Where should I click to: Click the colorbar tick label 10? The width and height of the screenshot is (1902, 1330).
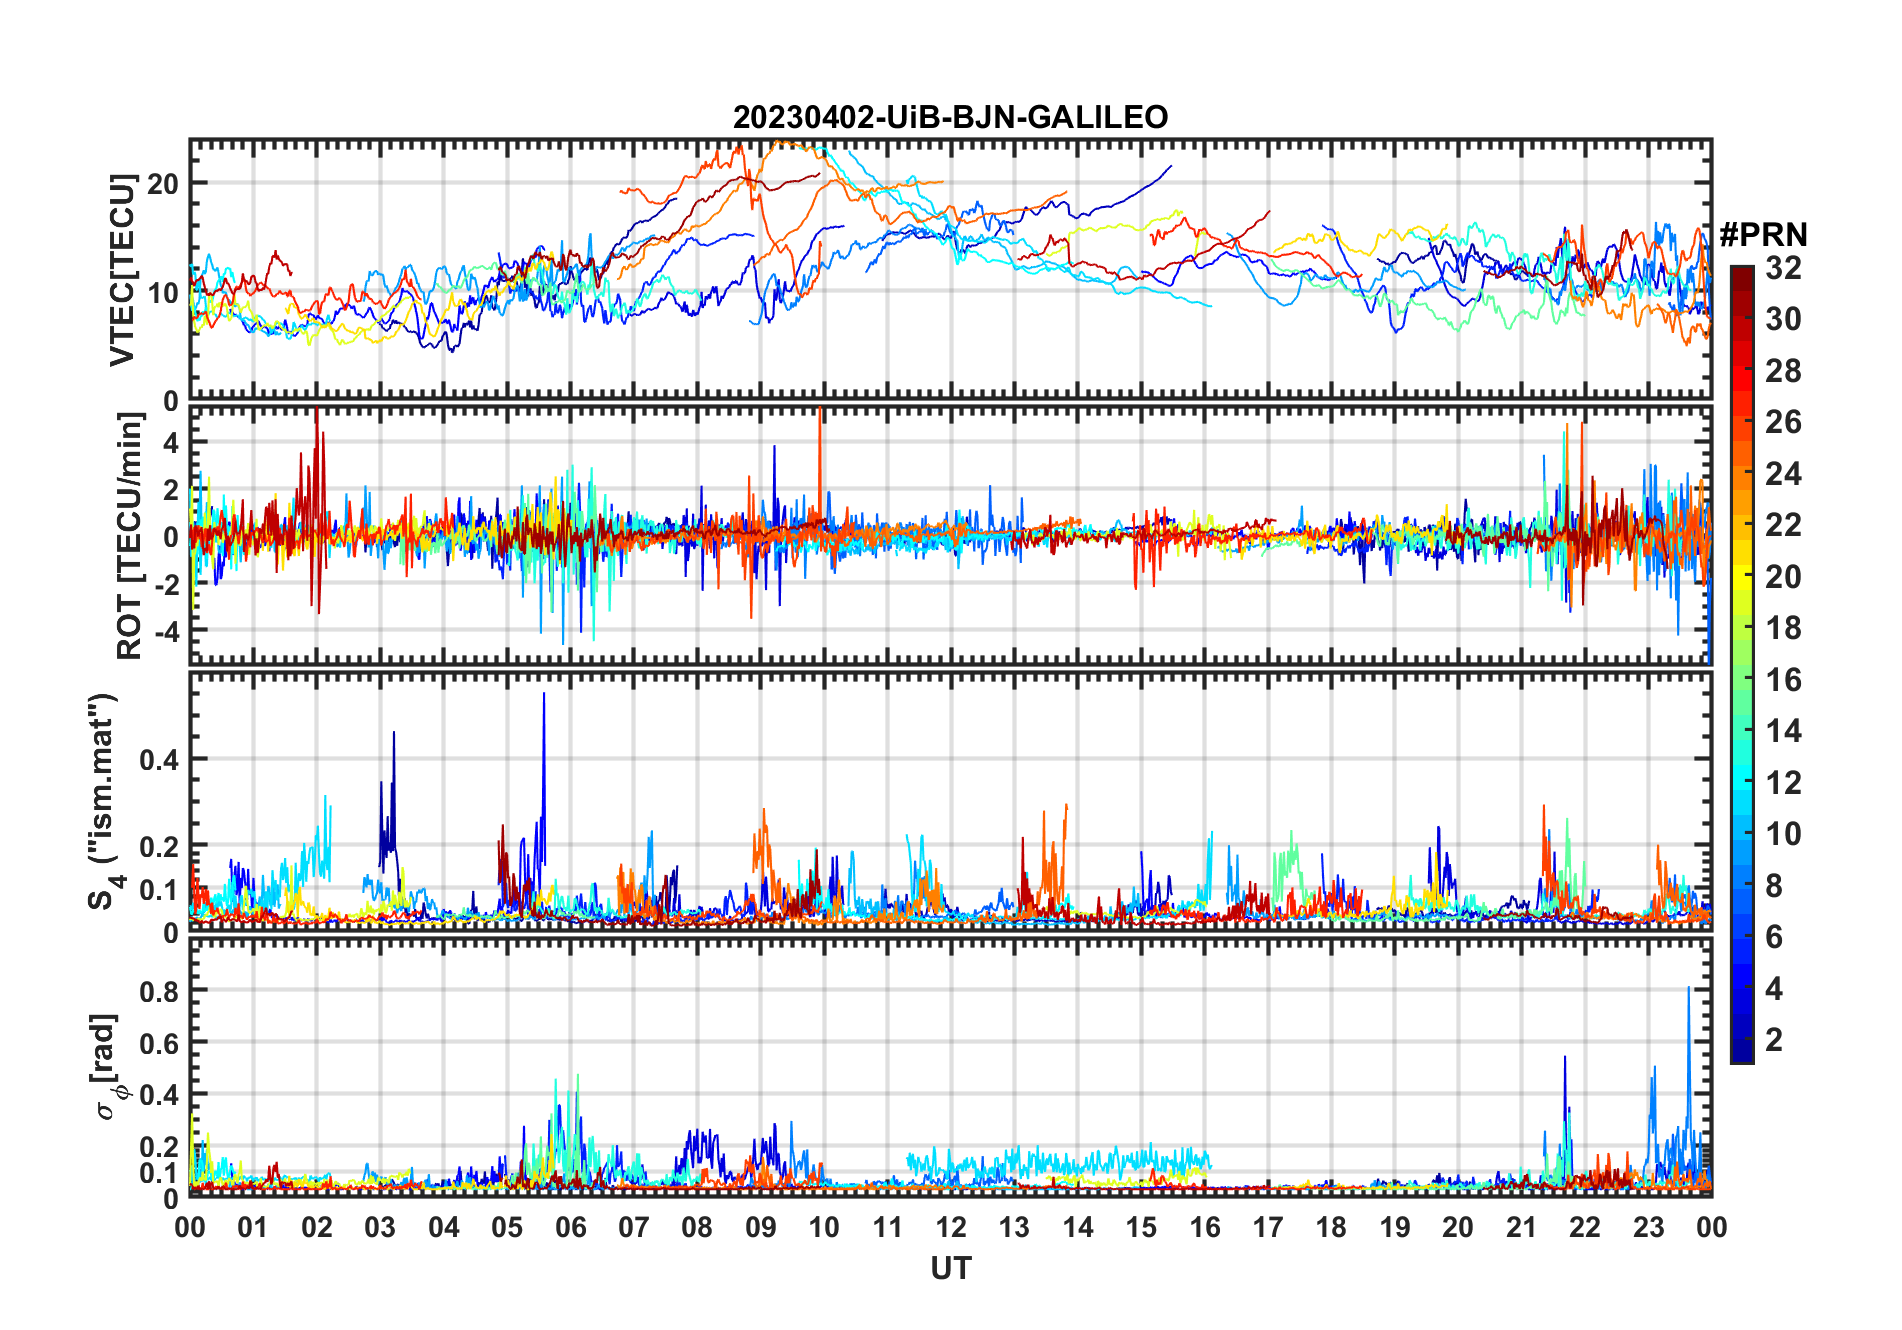point(1783,834)
